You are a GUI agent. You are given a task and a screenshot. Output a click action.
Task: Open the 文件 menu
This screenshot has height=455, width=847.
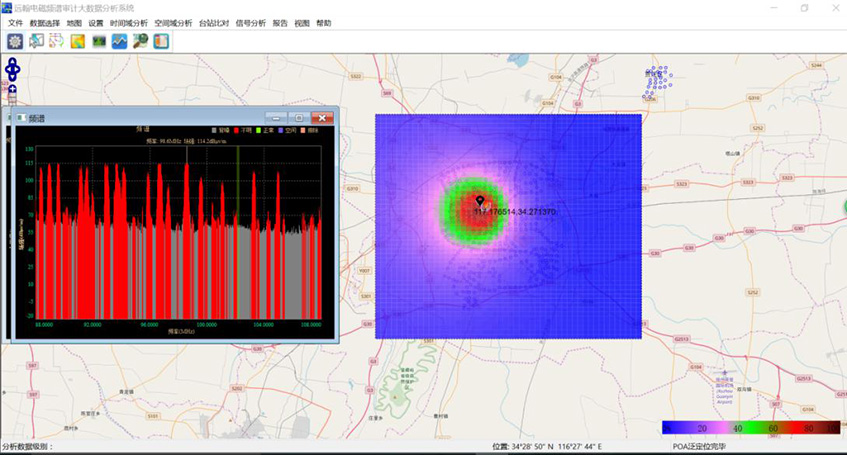click(15, 23)
